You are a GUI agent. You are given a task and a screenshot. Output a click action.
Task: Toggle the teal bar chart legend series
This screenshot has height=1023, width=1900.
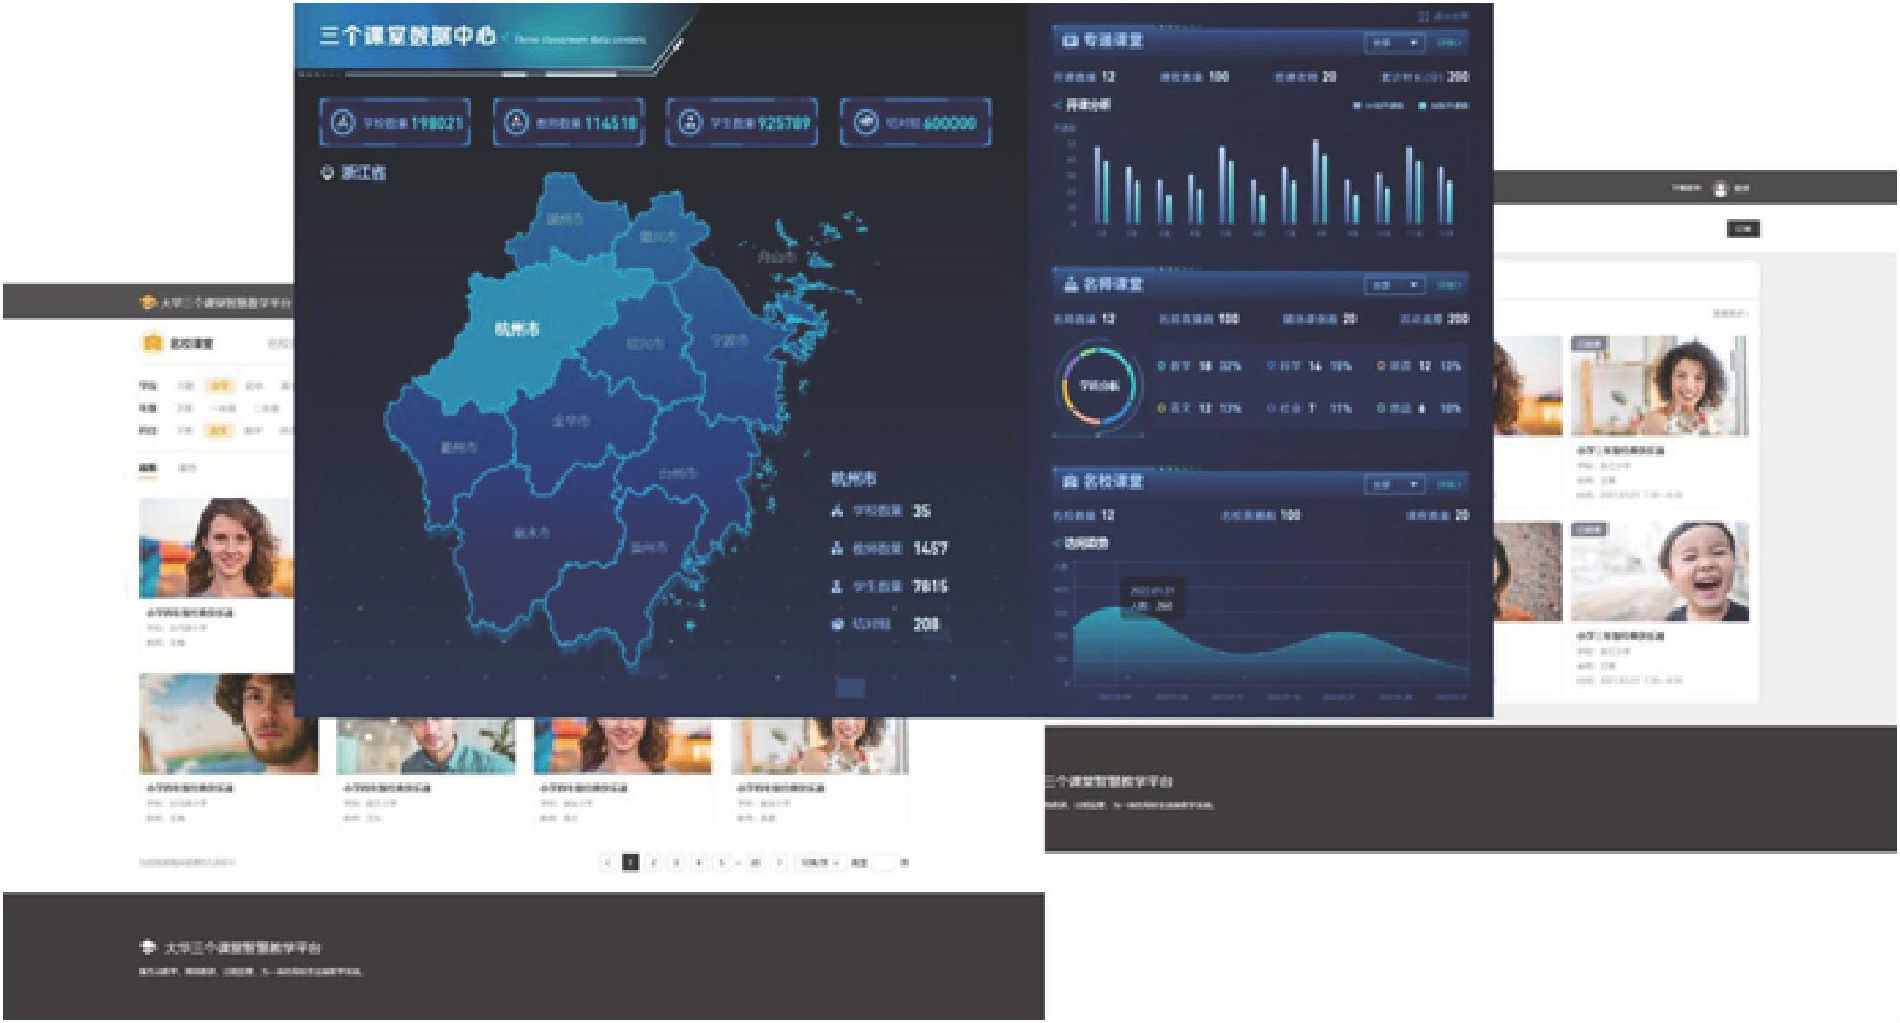[x=1442, y=105]
